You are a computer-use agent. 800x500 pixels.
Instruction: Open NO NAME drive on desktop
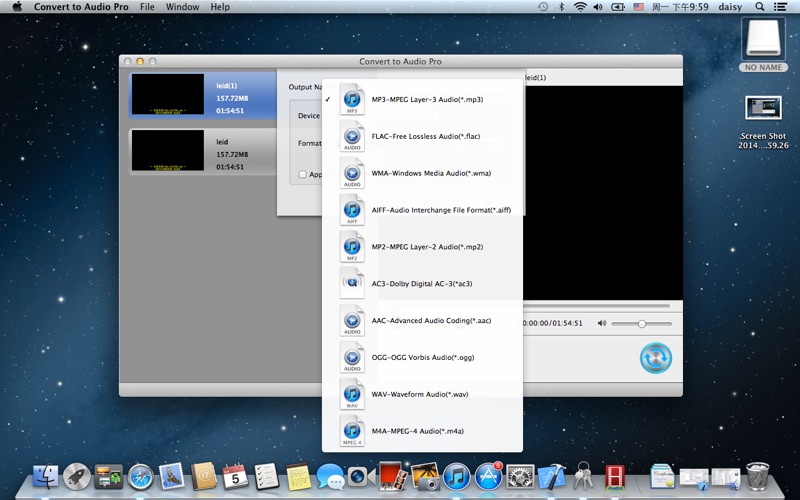coord(763,45)
